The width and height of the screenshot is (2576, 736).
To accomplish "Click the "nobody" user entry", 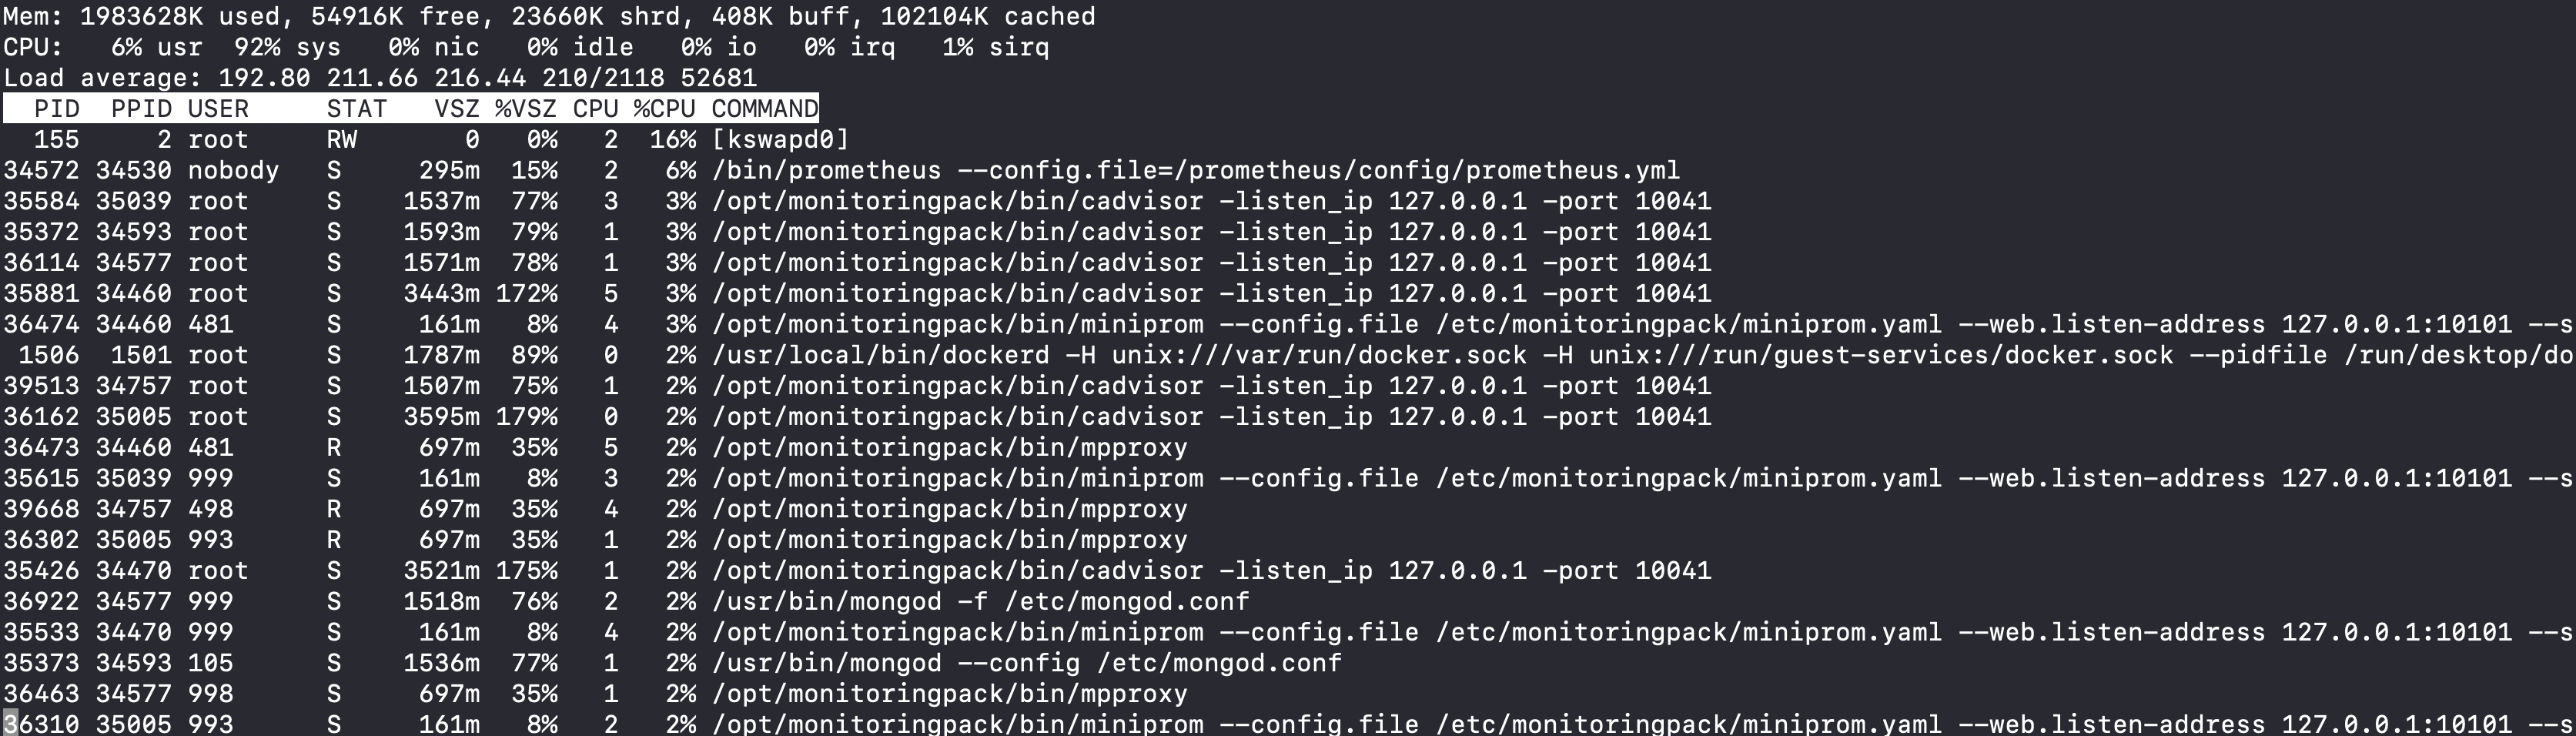I will click(x=233, y=170).
